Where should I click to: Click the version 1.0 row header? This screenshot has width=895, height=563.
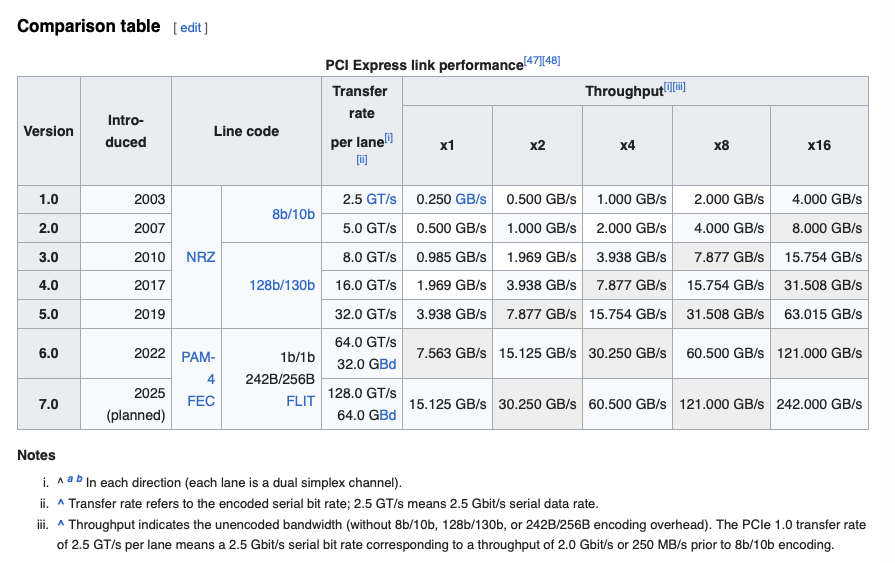[x=49, y=199]
